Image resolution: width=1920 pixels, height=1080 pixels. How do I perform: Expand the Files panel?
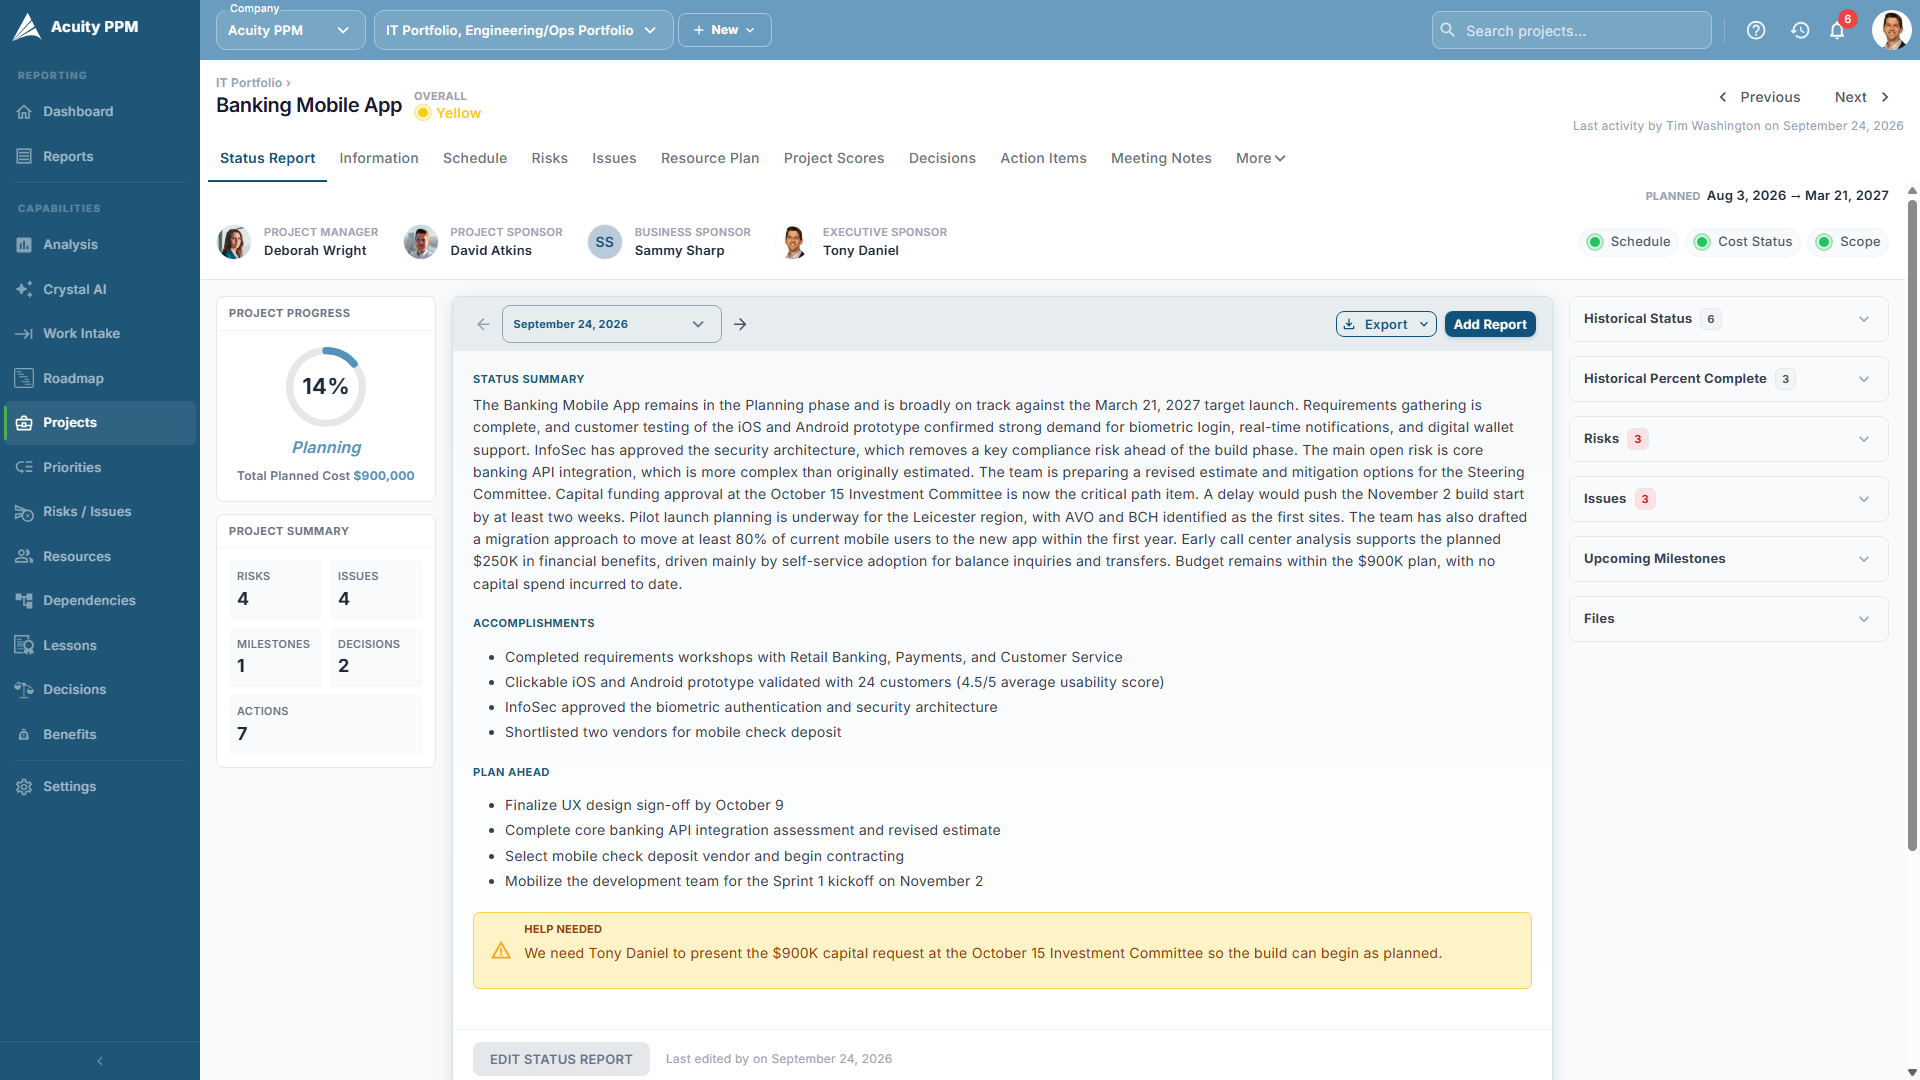(1728, 619)
